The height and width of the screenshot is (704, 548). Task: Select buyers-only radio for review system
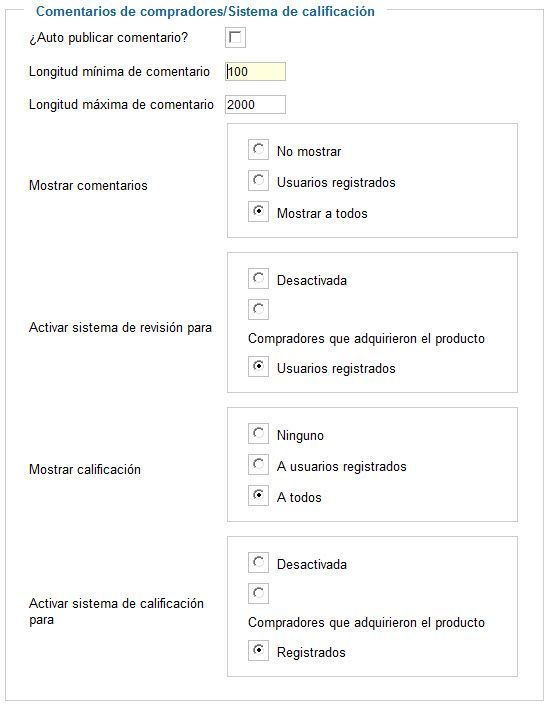(x=259, y=309)
